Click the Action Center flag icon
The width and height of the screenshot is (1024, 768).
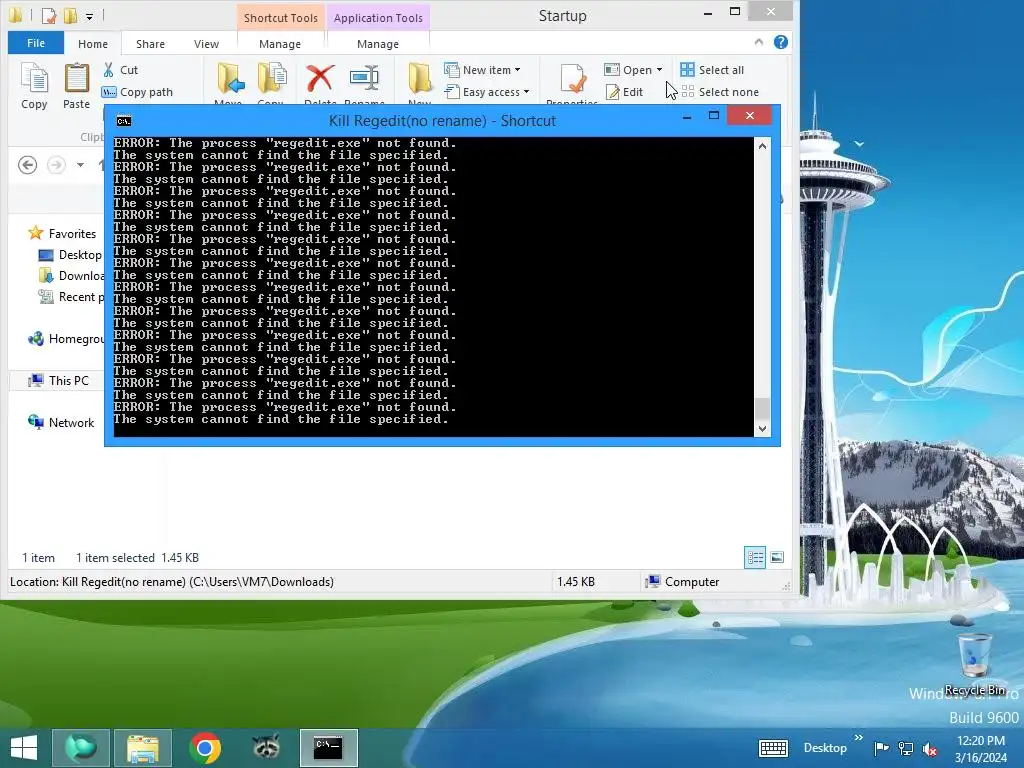tap(882, 748)
